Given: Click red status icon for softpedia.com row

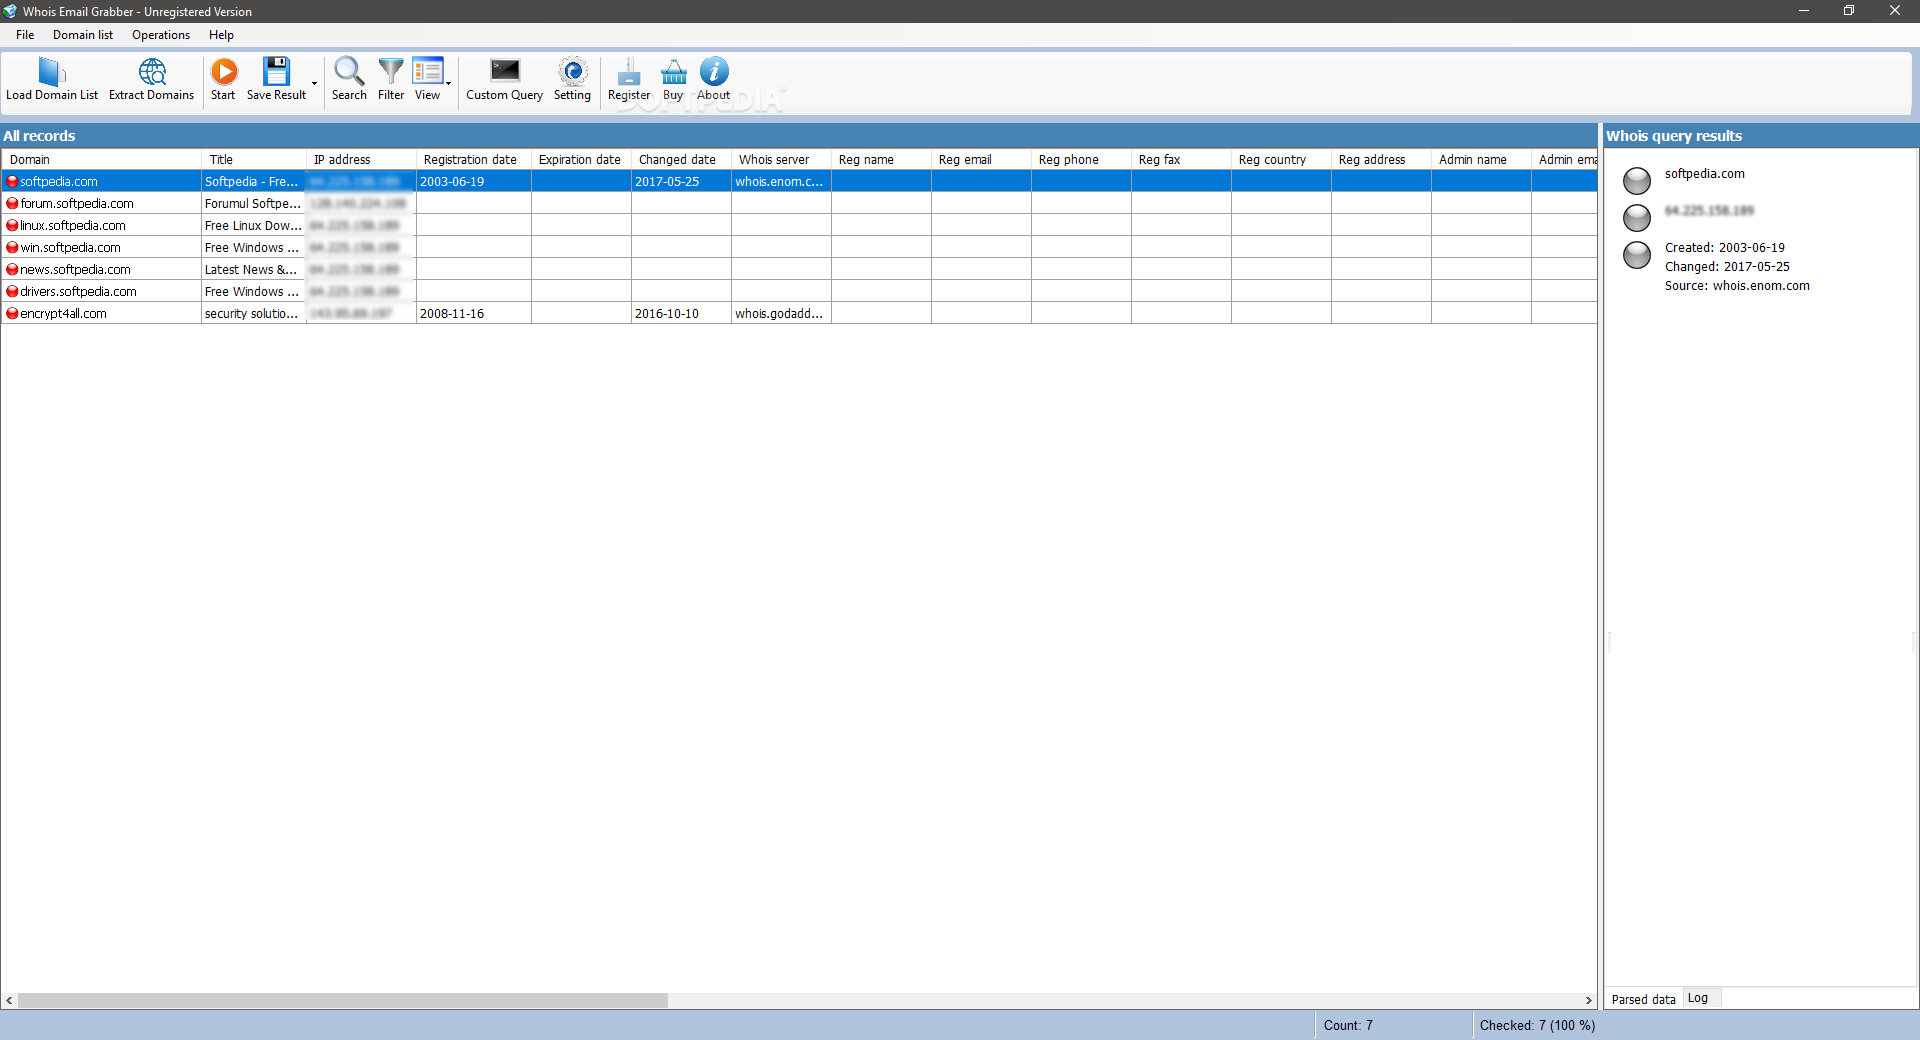Looking at the screenshot, I should click(x=12, y=182).
